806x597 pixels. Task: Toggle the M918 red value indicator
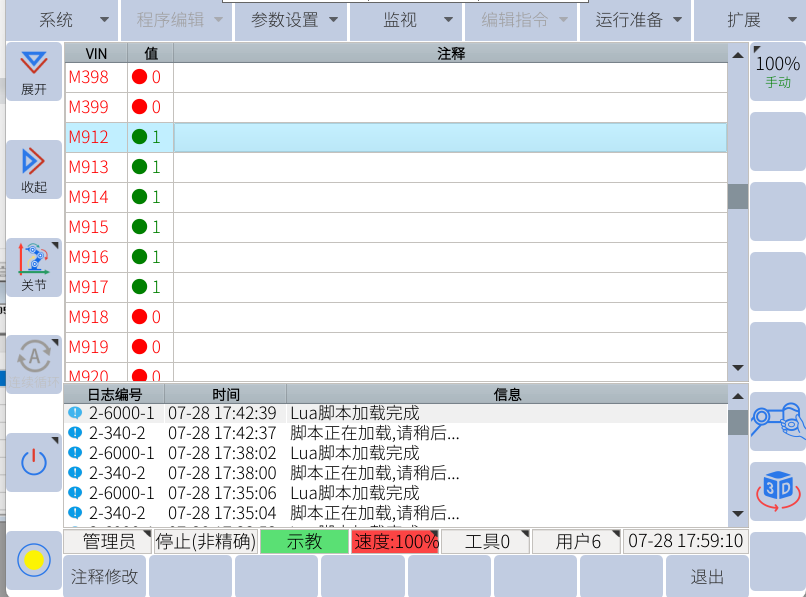tap(139, 317)
